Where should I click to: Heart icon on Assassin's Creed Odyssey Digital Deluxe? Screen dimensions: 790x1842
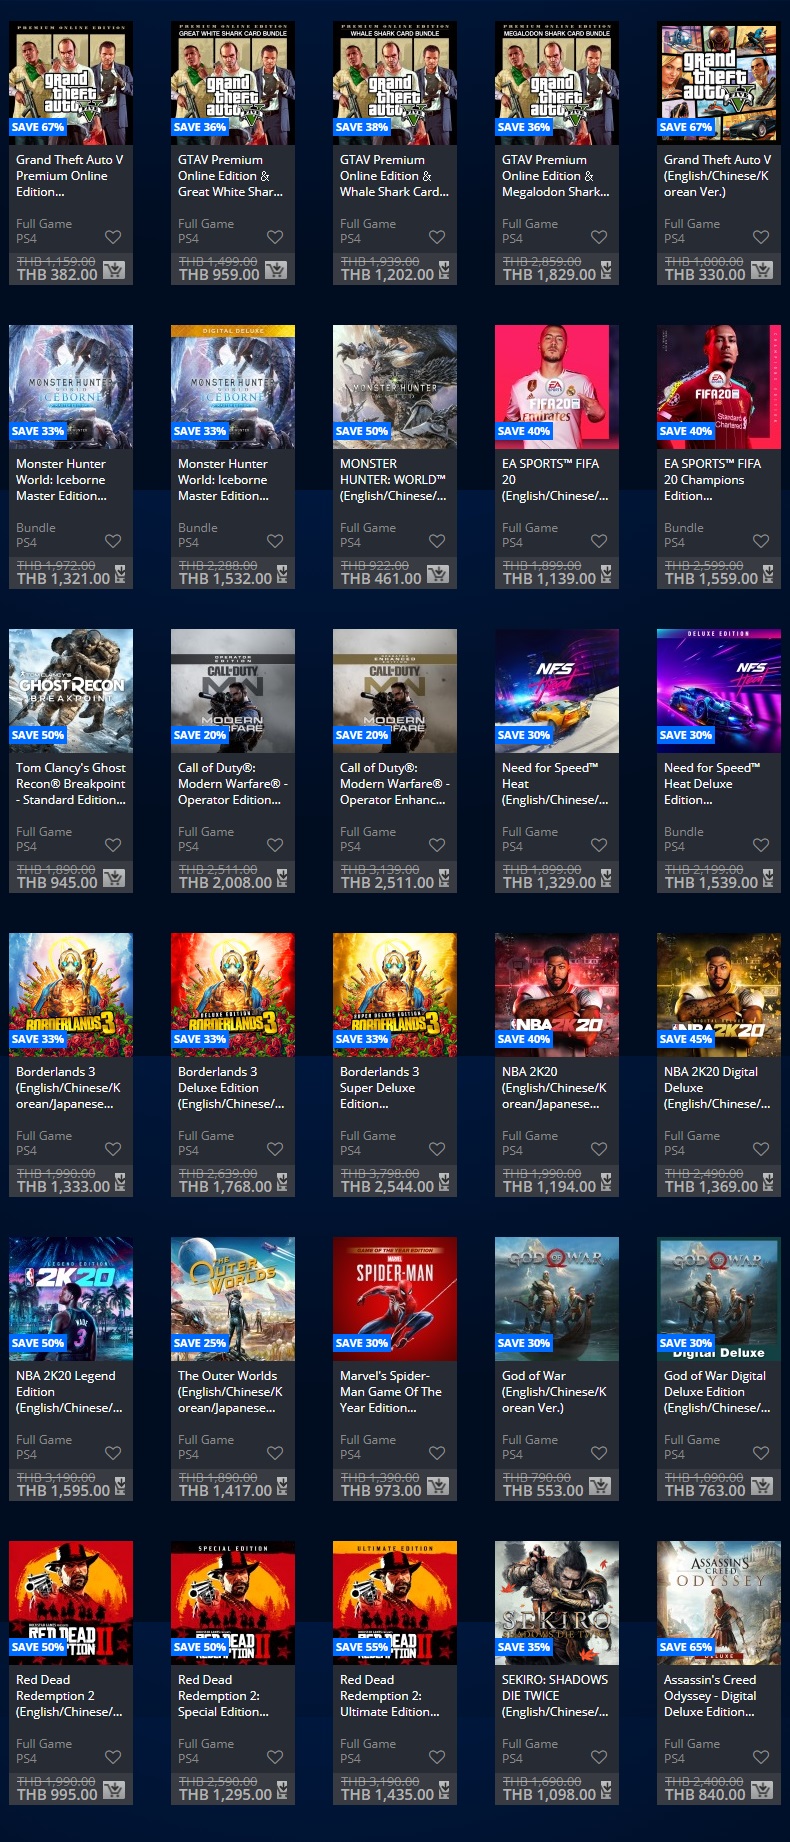click(x=761, y=1757)
